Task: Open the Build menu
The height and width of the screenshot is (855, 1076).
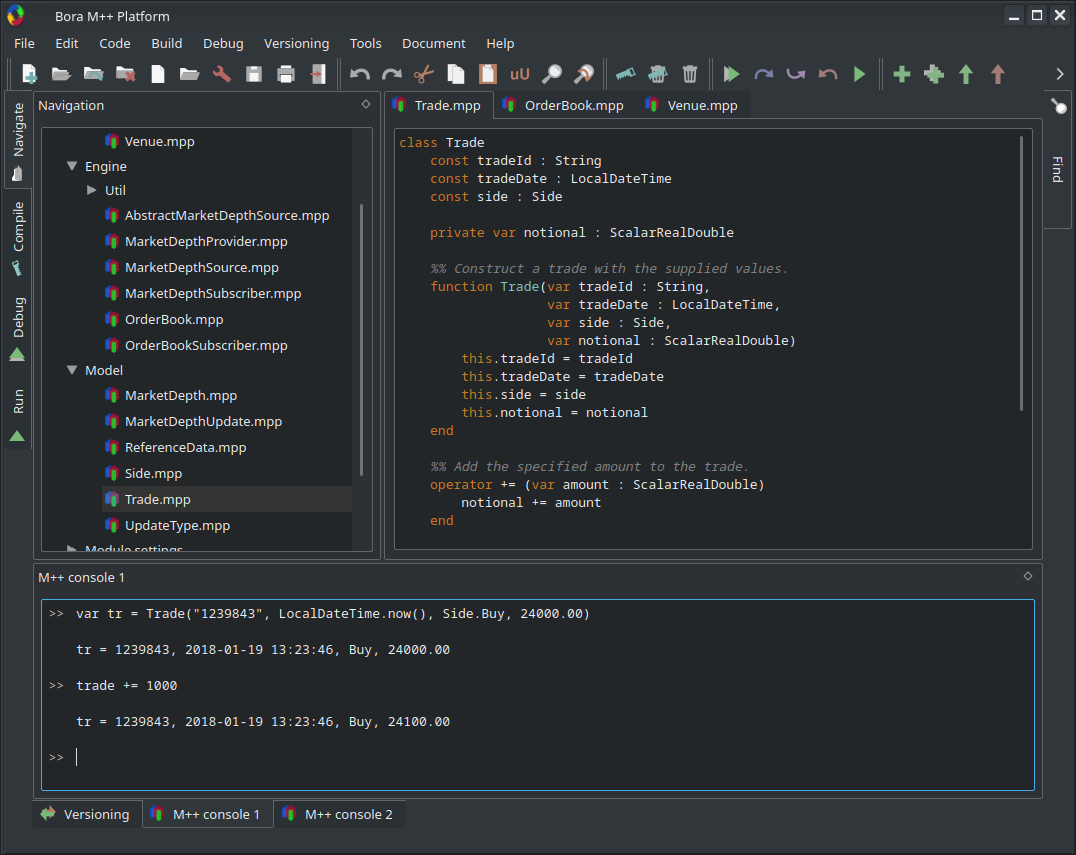Action: (x=167, y=43)
